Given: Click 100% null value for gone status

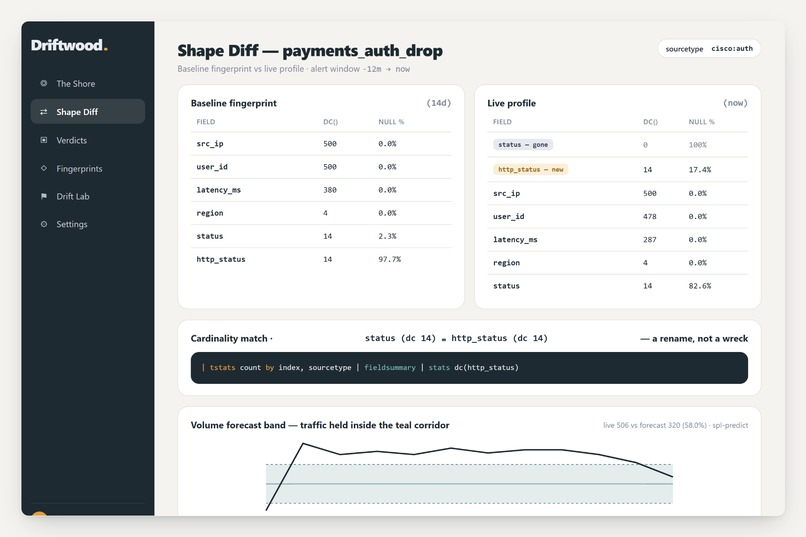Looking at the screenshot, I should tap(698, 145).
